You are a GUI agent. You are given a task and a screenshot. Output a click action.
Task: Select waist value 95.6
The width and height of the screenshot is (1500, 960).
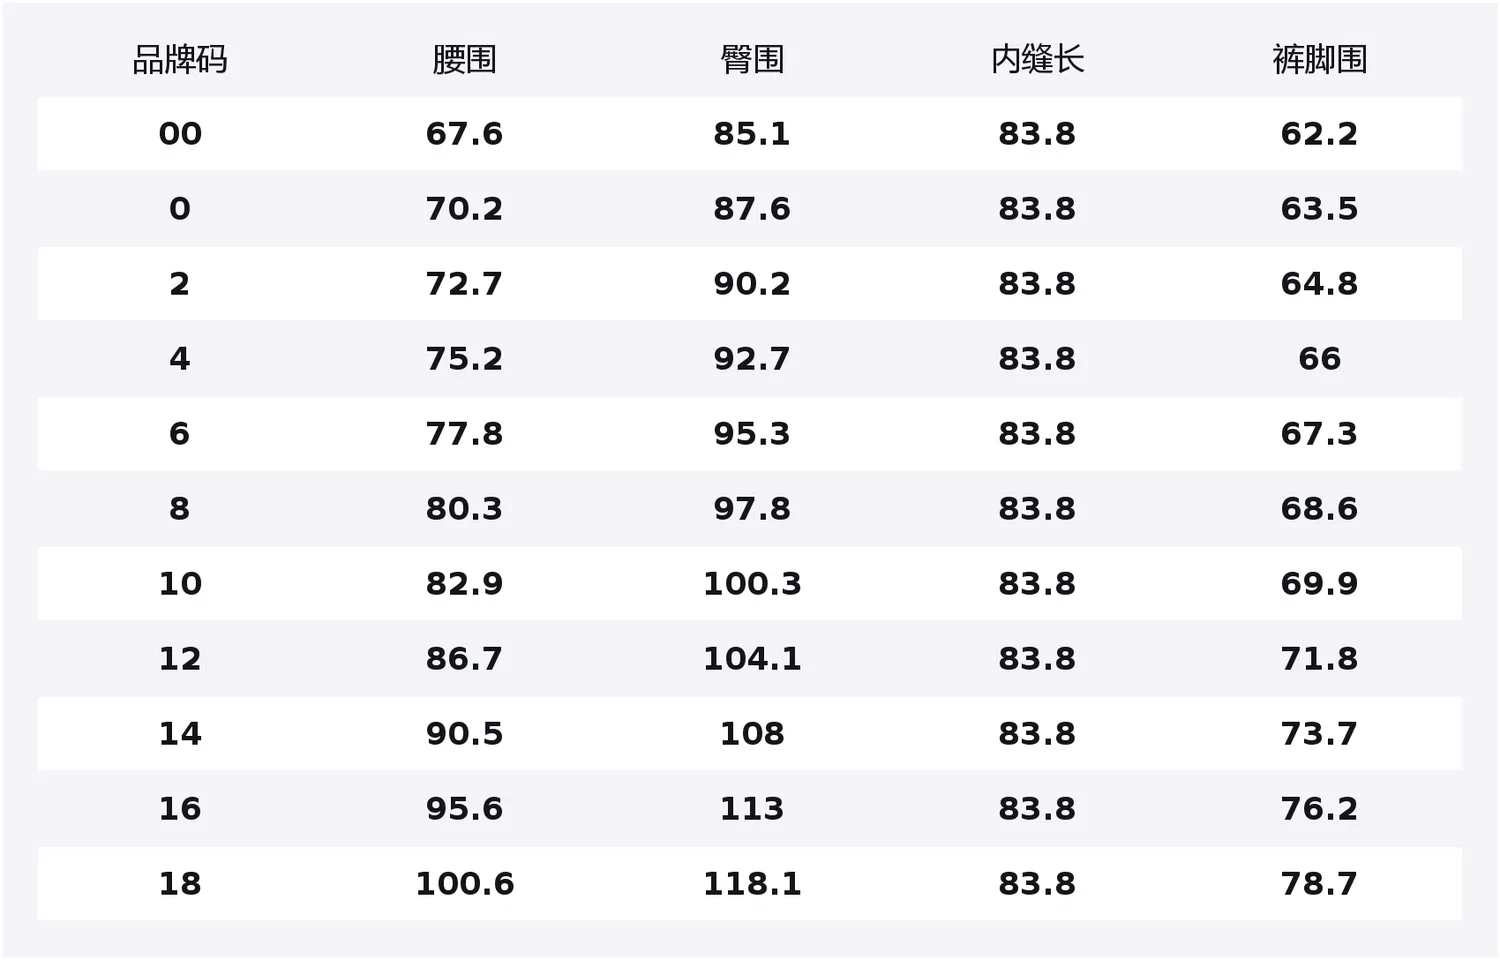[464, 809]
